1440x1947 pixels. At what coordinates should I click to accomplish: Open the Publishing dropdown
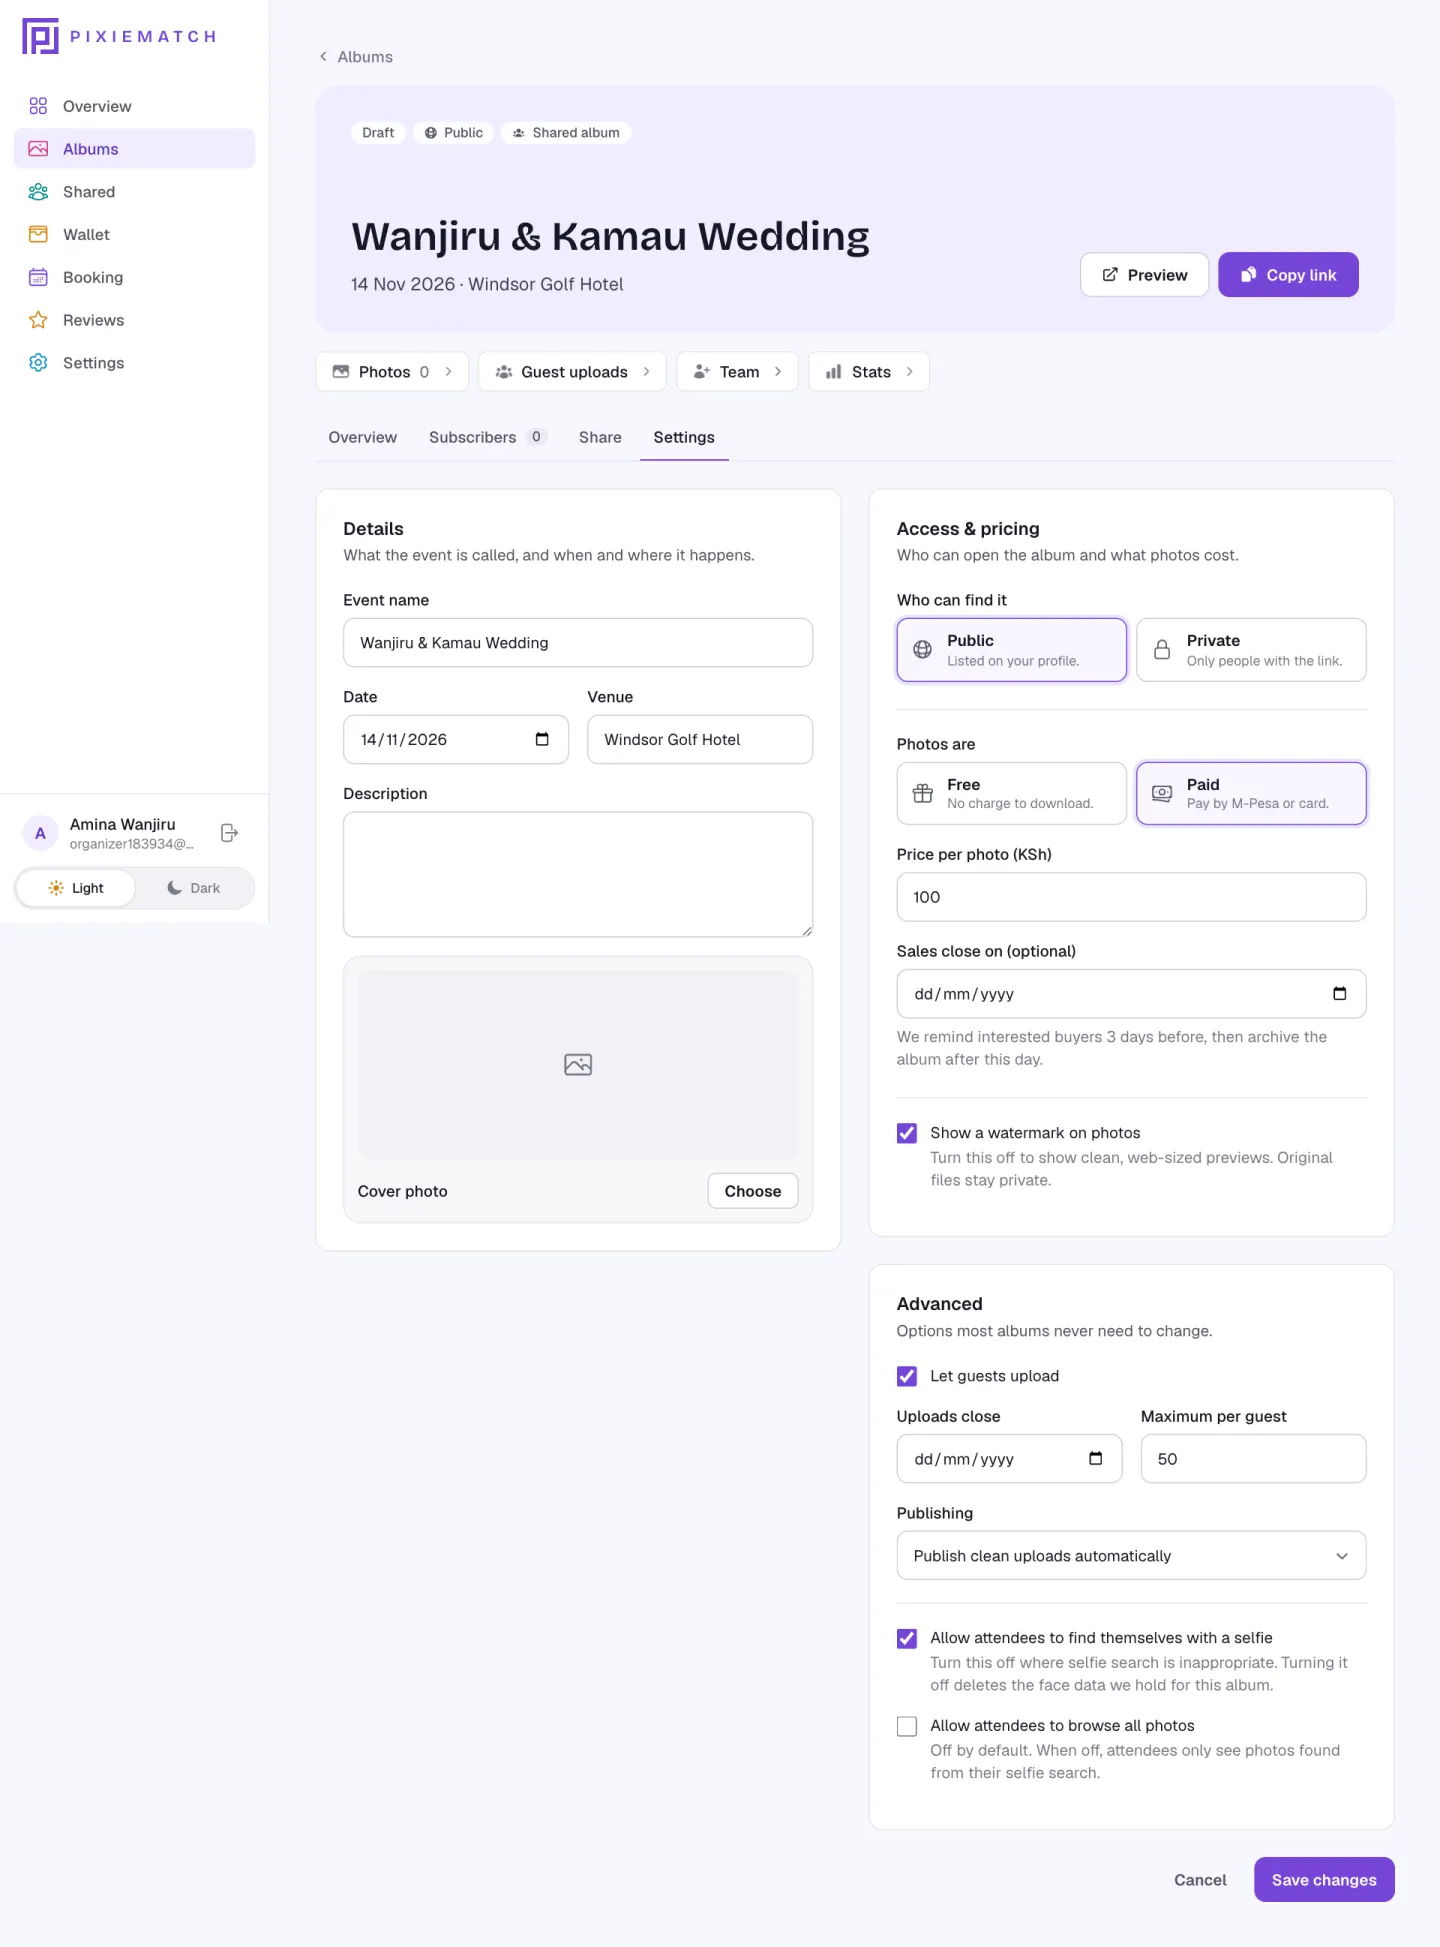click(x=1131, y=1556)
